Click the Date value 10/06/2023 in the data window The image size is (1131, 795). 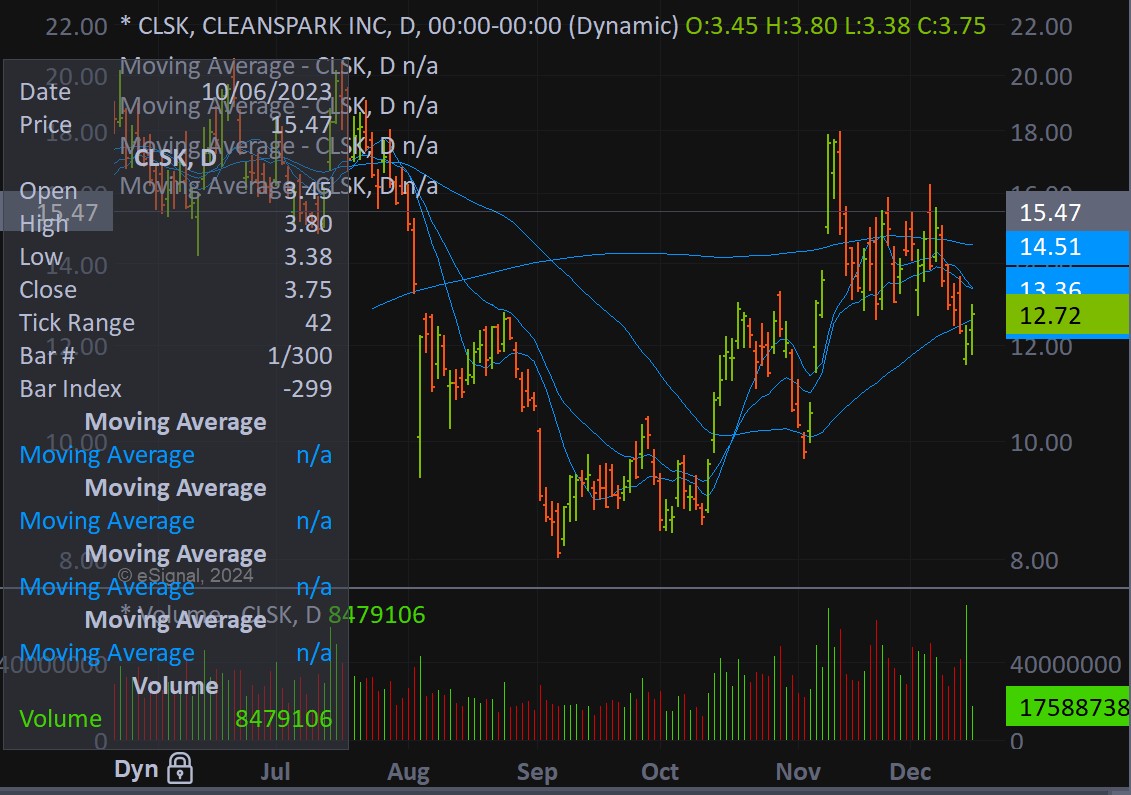point(266,92)
